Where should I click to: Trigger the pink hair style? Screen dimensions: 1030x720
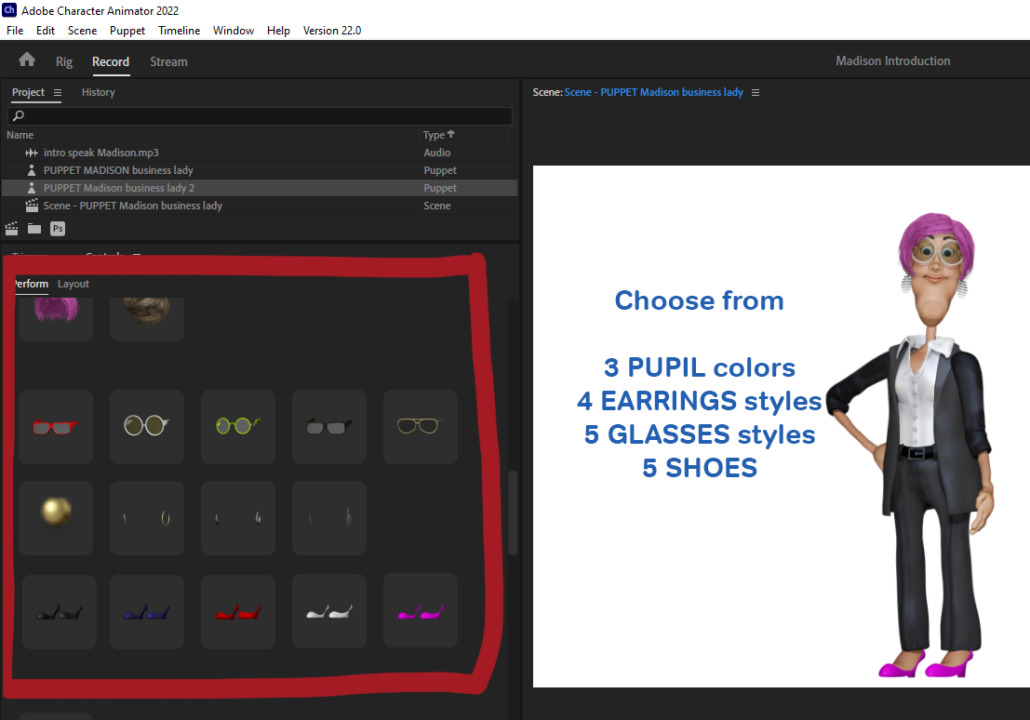[56, 318]
